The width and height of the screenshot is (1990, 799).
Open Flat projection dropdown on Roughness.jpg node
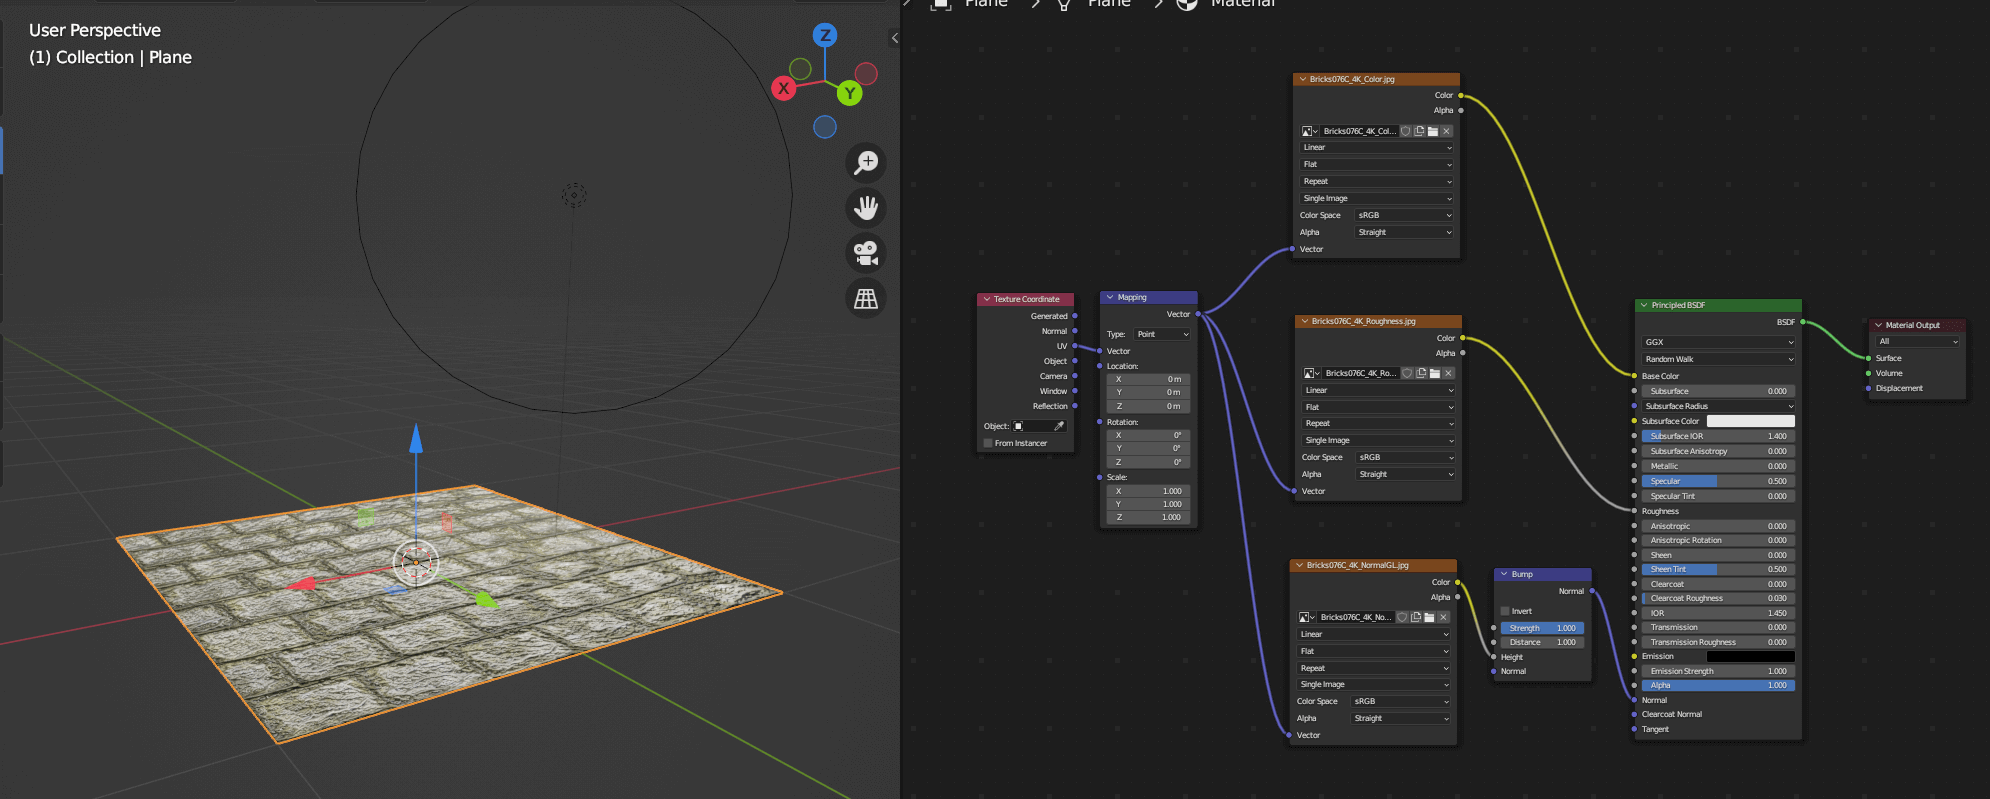1379,407
